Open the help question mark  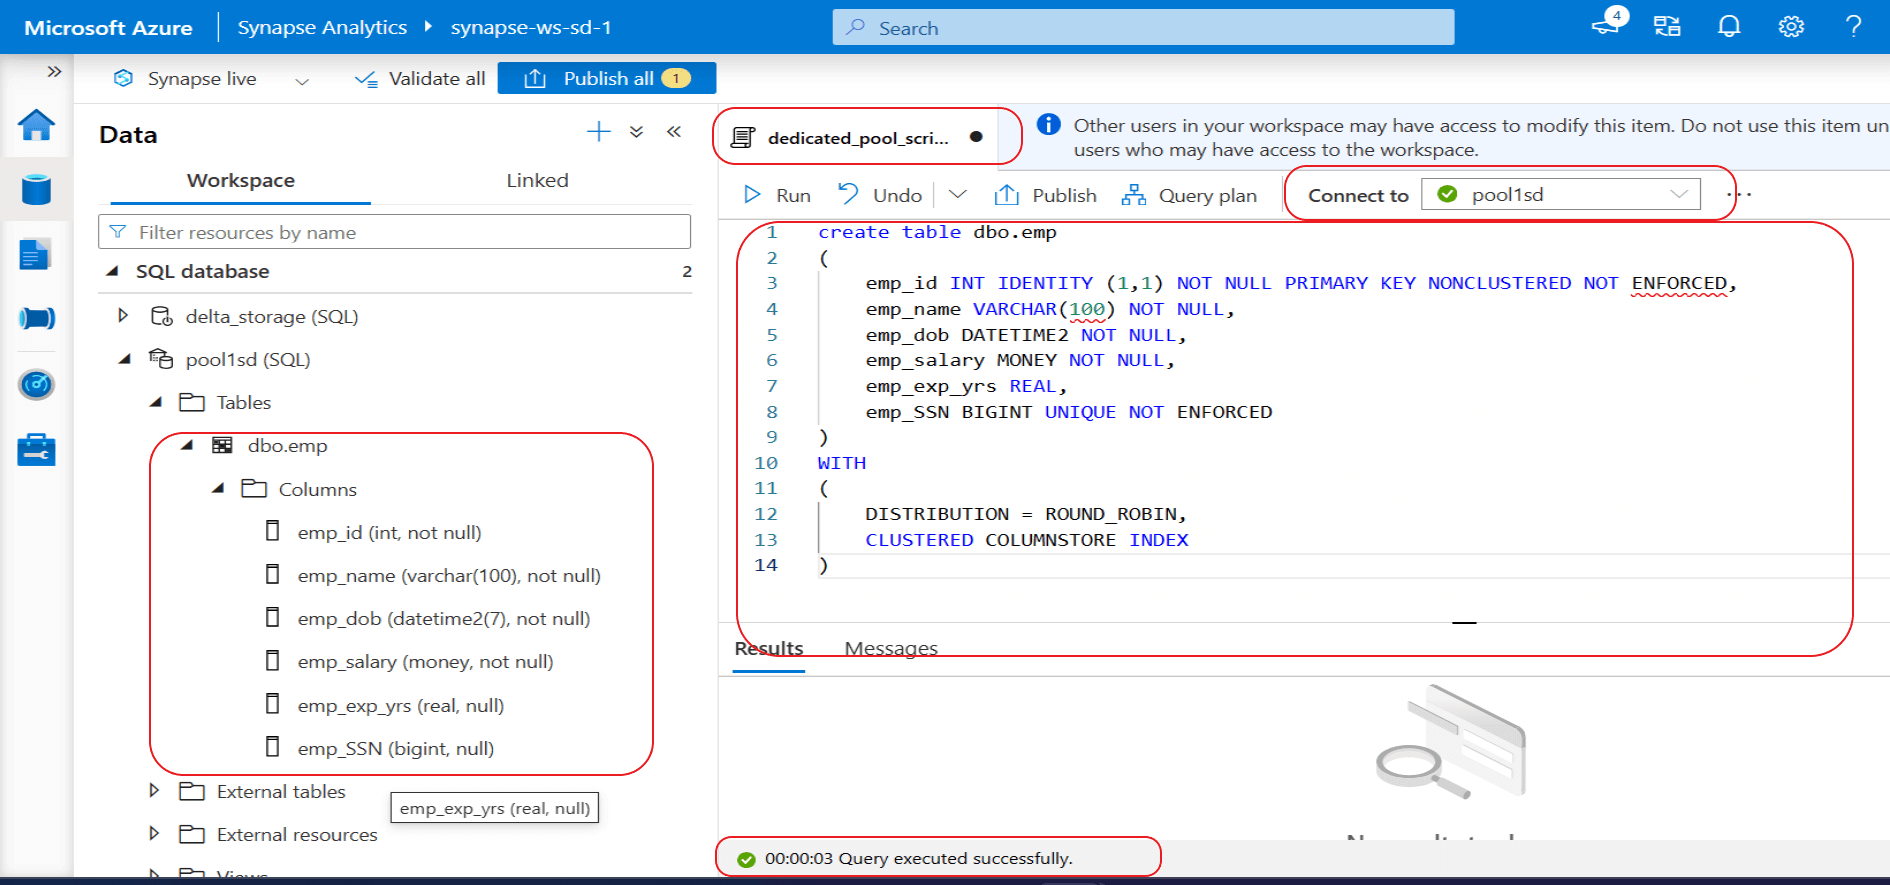pyautogui.click(x=1853, y=27)
